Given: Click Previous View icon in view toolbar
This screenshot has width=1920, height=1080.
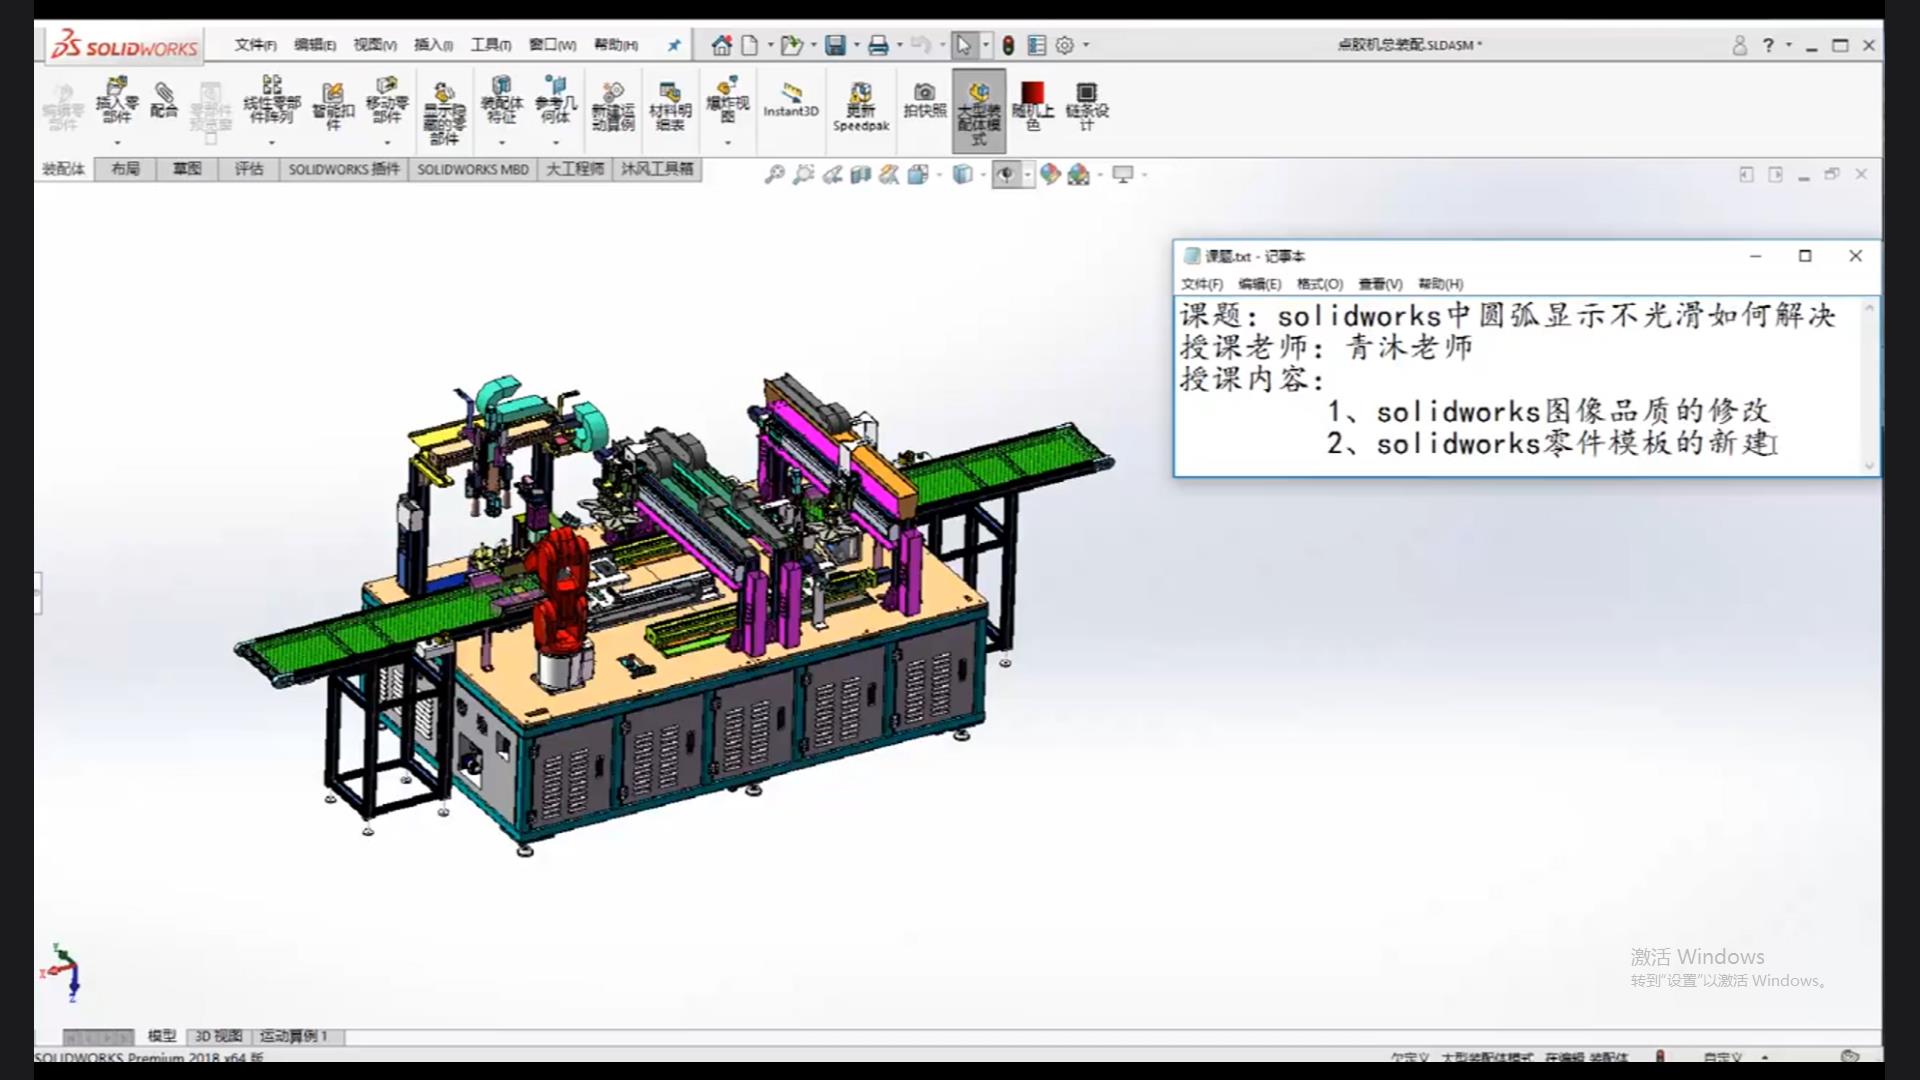Looking at the screenshot, I should pos(832,175).
